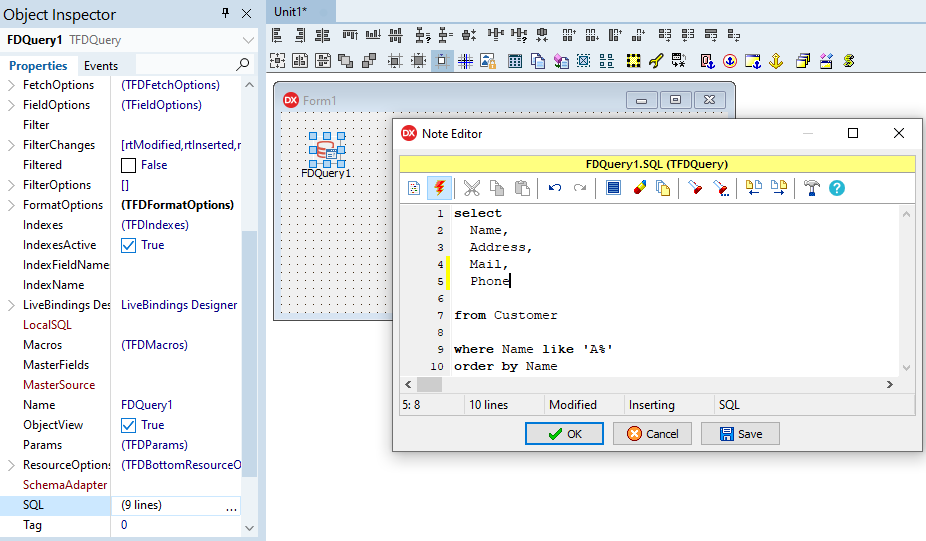Click the blue lined Select All icon
The image size is (926, 541).
[614, 188]
